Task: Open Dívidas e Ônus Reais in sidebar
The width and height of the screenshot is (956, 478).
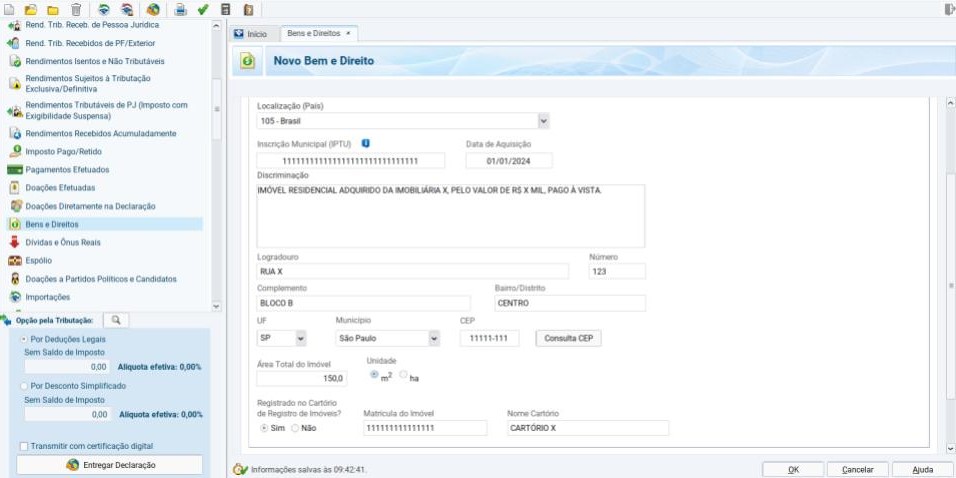Action: coord(62,242)
